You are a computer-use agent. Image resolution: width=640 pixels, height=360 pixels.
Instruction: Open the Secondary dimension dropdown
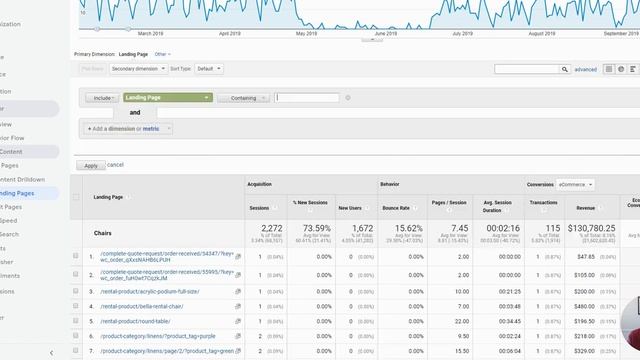138,69
